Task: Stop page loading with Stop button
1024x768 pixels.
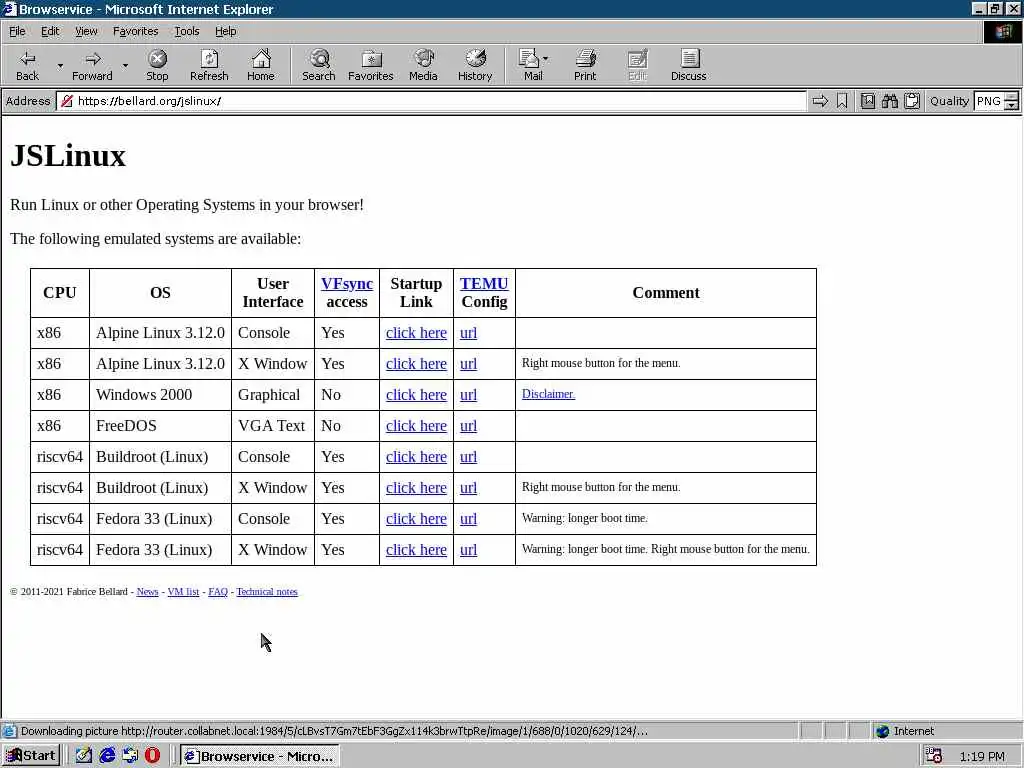Action: click(x=157, y=65)
